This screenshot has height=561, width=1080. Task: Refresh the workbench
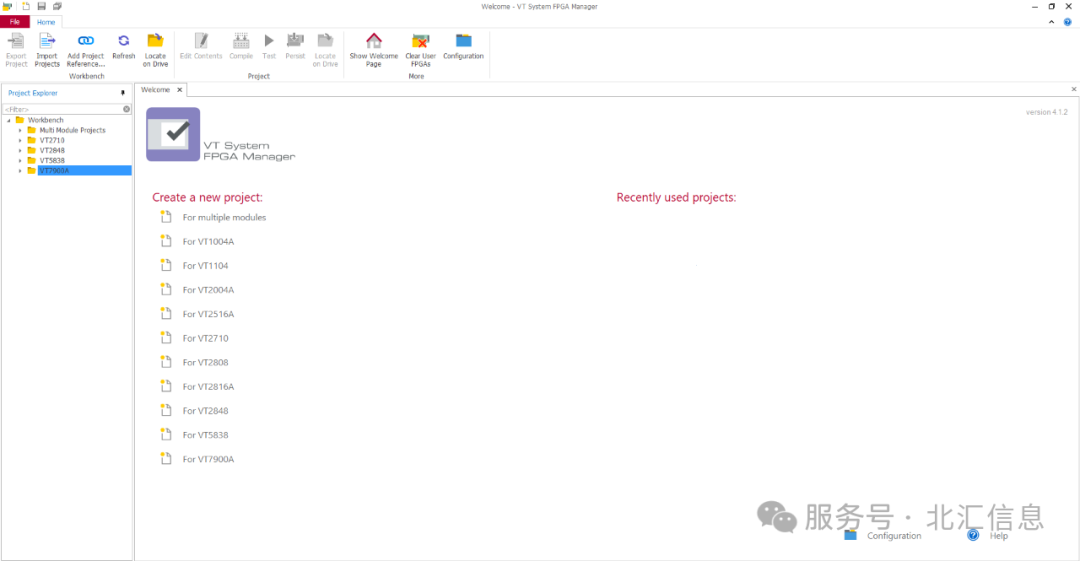tap(123, 46)
